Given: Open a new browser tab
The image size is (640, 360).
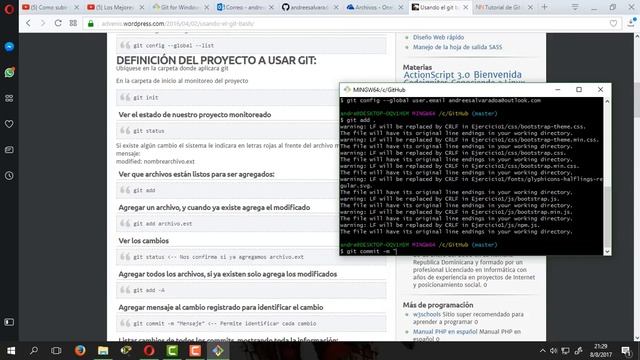Looking at the screenshot, I should [544, 7].
